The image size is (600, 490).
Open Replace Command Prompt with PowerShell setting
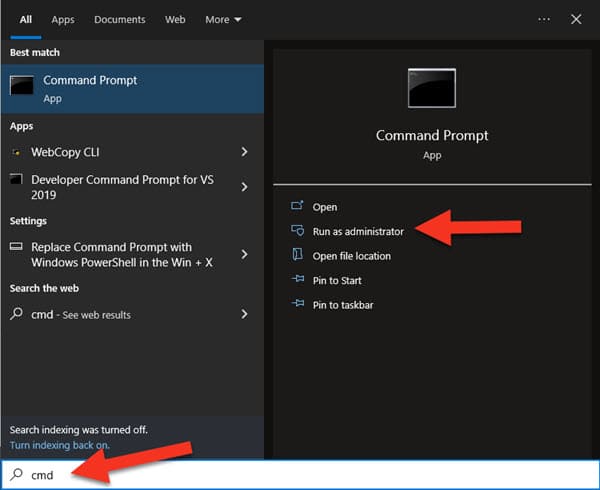pos(132,255)
